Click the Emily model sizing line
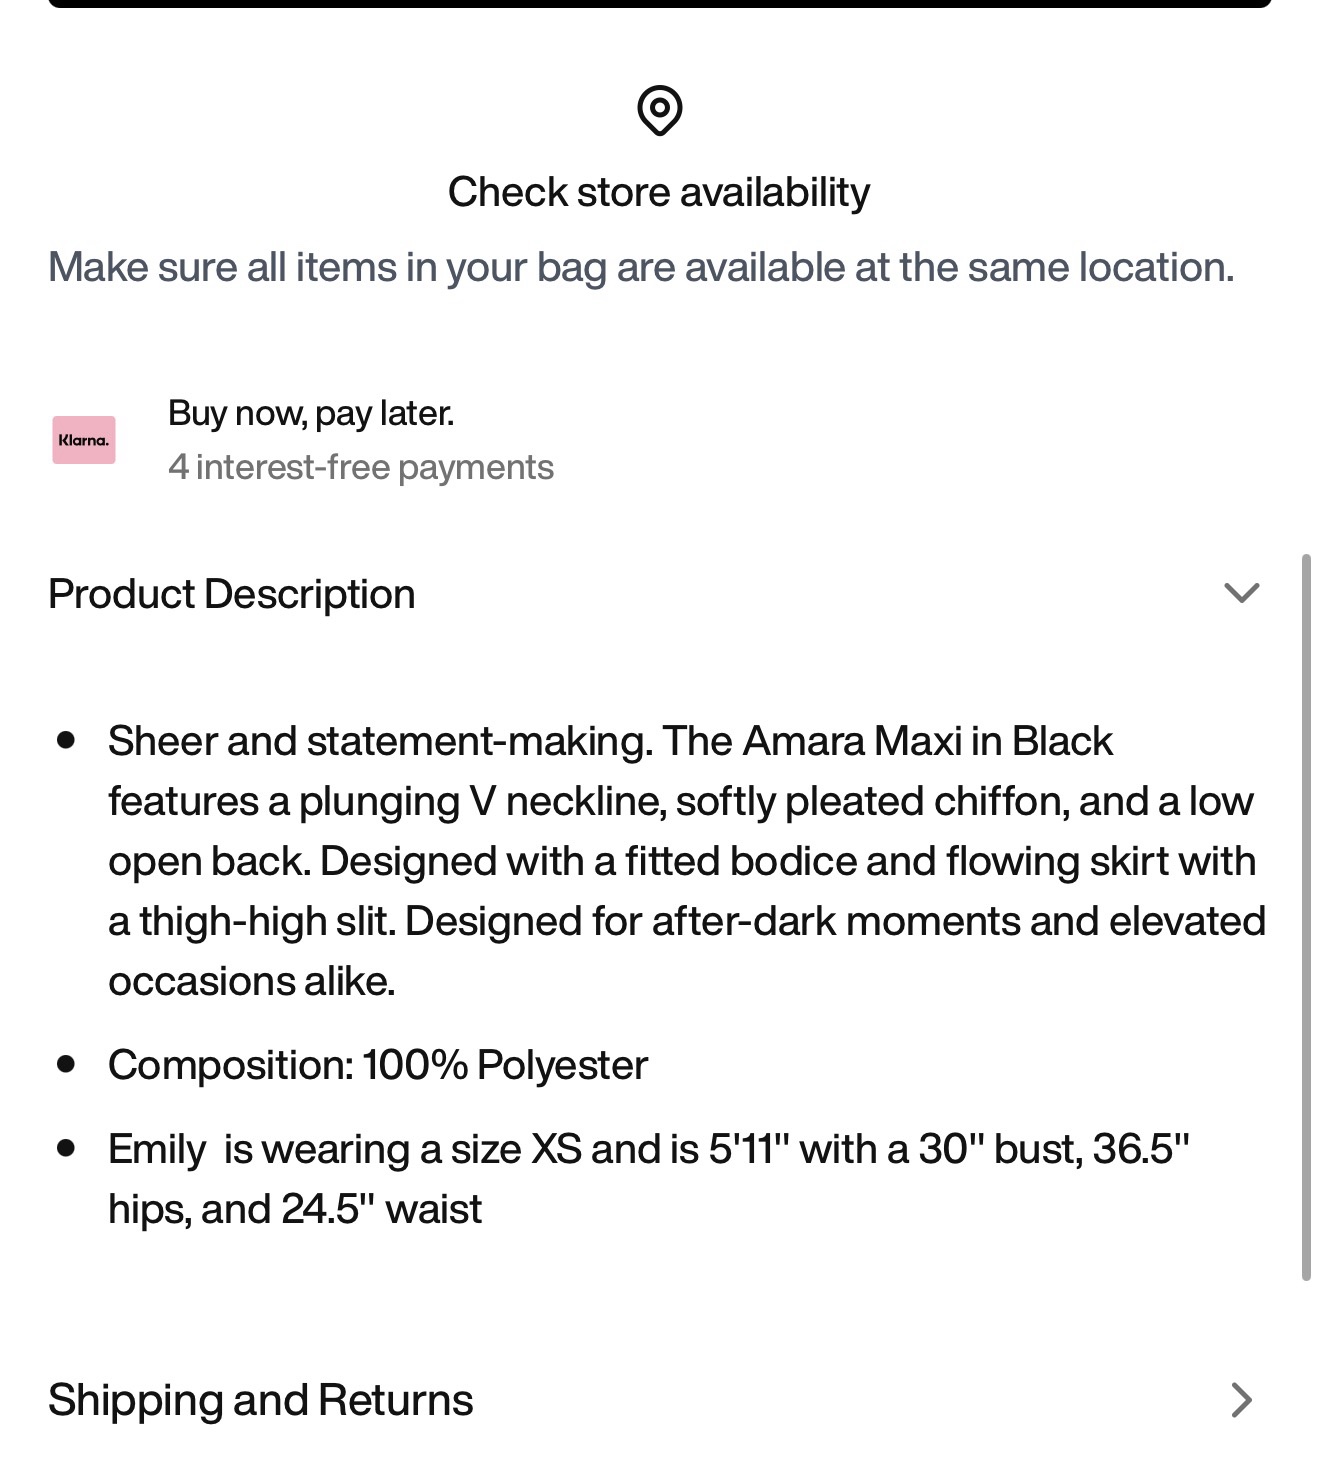The height and width of the screenshot is (1471, 1320). pyautogui.click(x=649, y=1179)
